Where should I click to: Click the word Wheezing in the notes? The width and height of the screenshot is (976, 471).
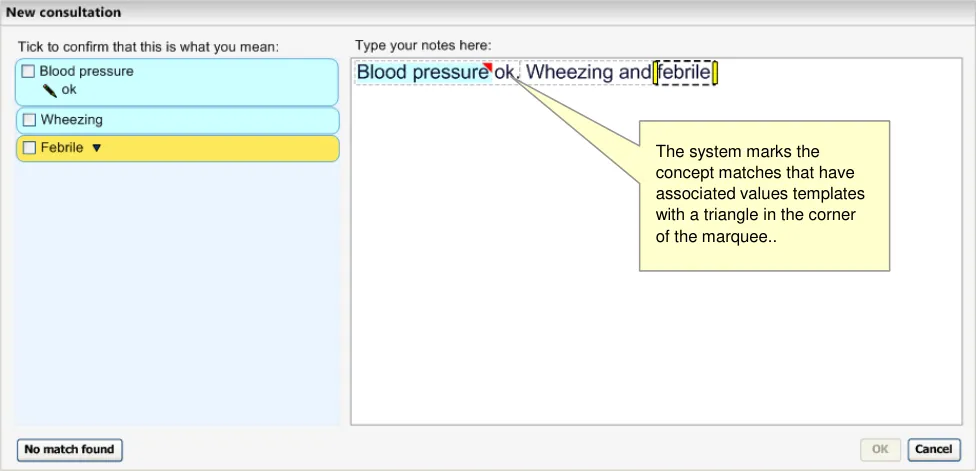(x=568, y=73)
